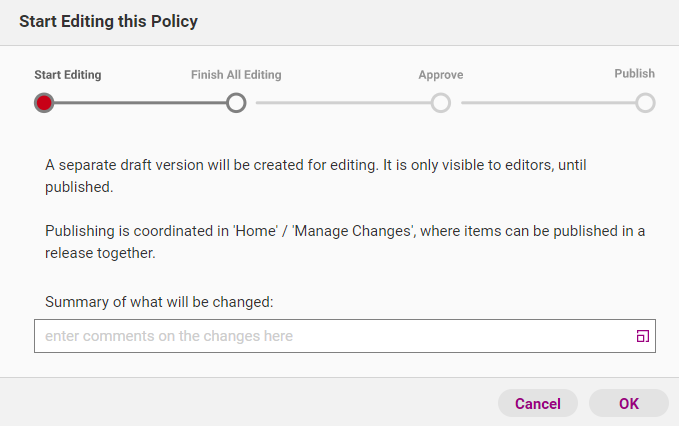Click the progress line between Approve and Publish
This screenshot has height=426, width=679.
(549, 103)
